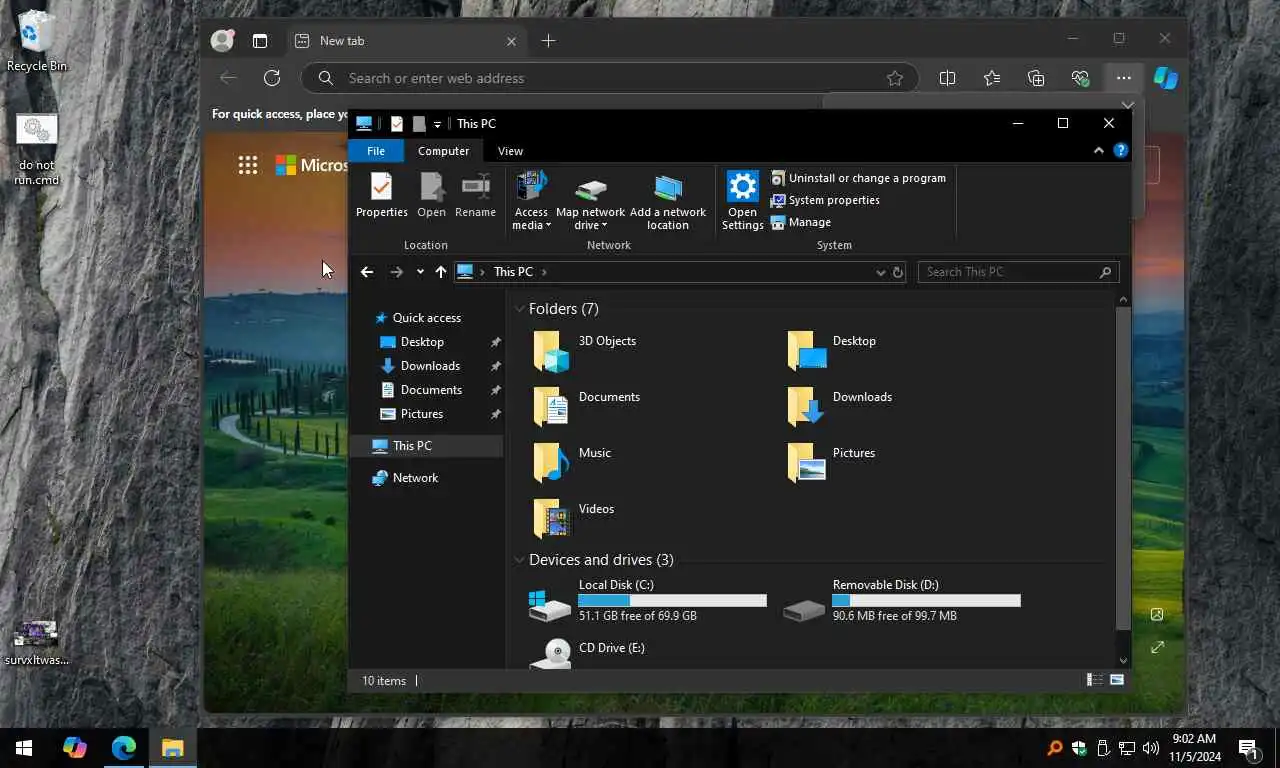Open Edge split screen icon
1280x768 pixels.
[x=947, y=78]
